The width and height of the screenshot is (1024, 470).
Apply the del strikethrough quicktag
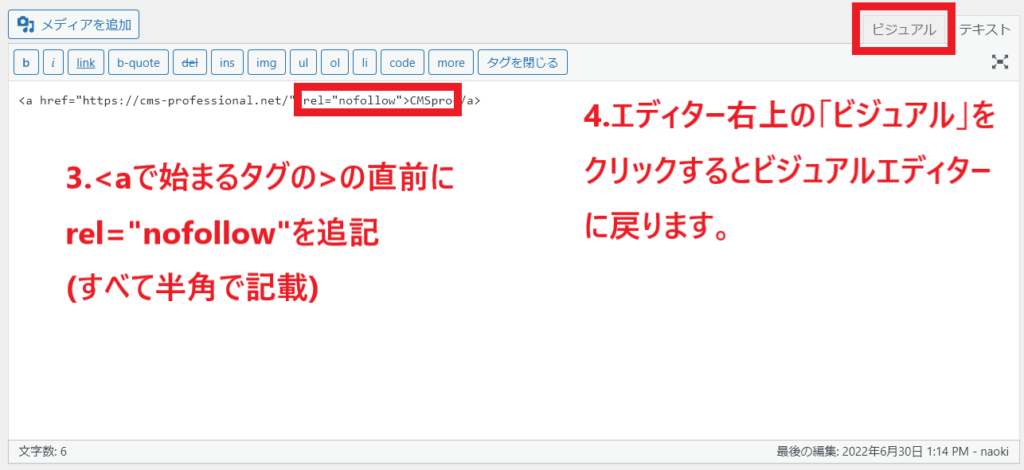(x=190, y=63)
